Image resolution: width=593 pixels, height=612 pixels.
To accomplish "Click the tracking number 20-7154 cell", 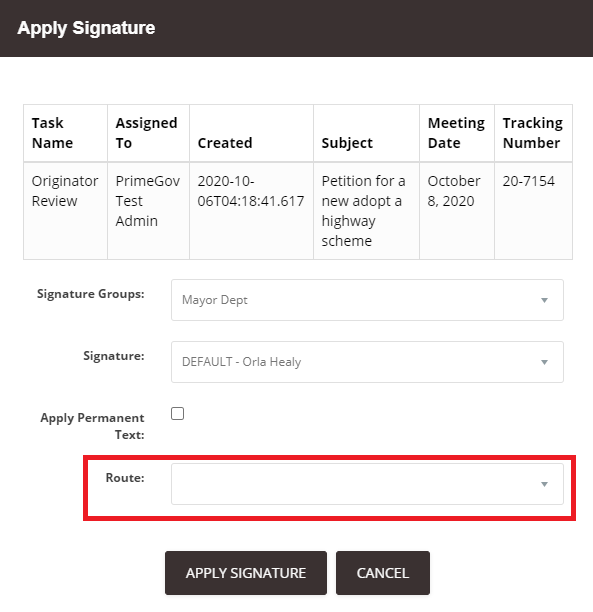I will [534, 211].
